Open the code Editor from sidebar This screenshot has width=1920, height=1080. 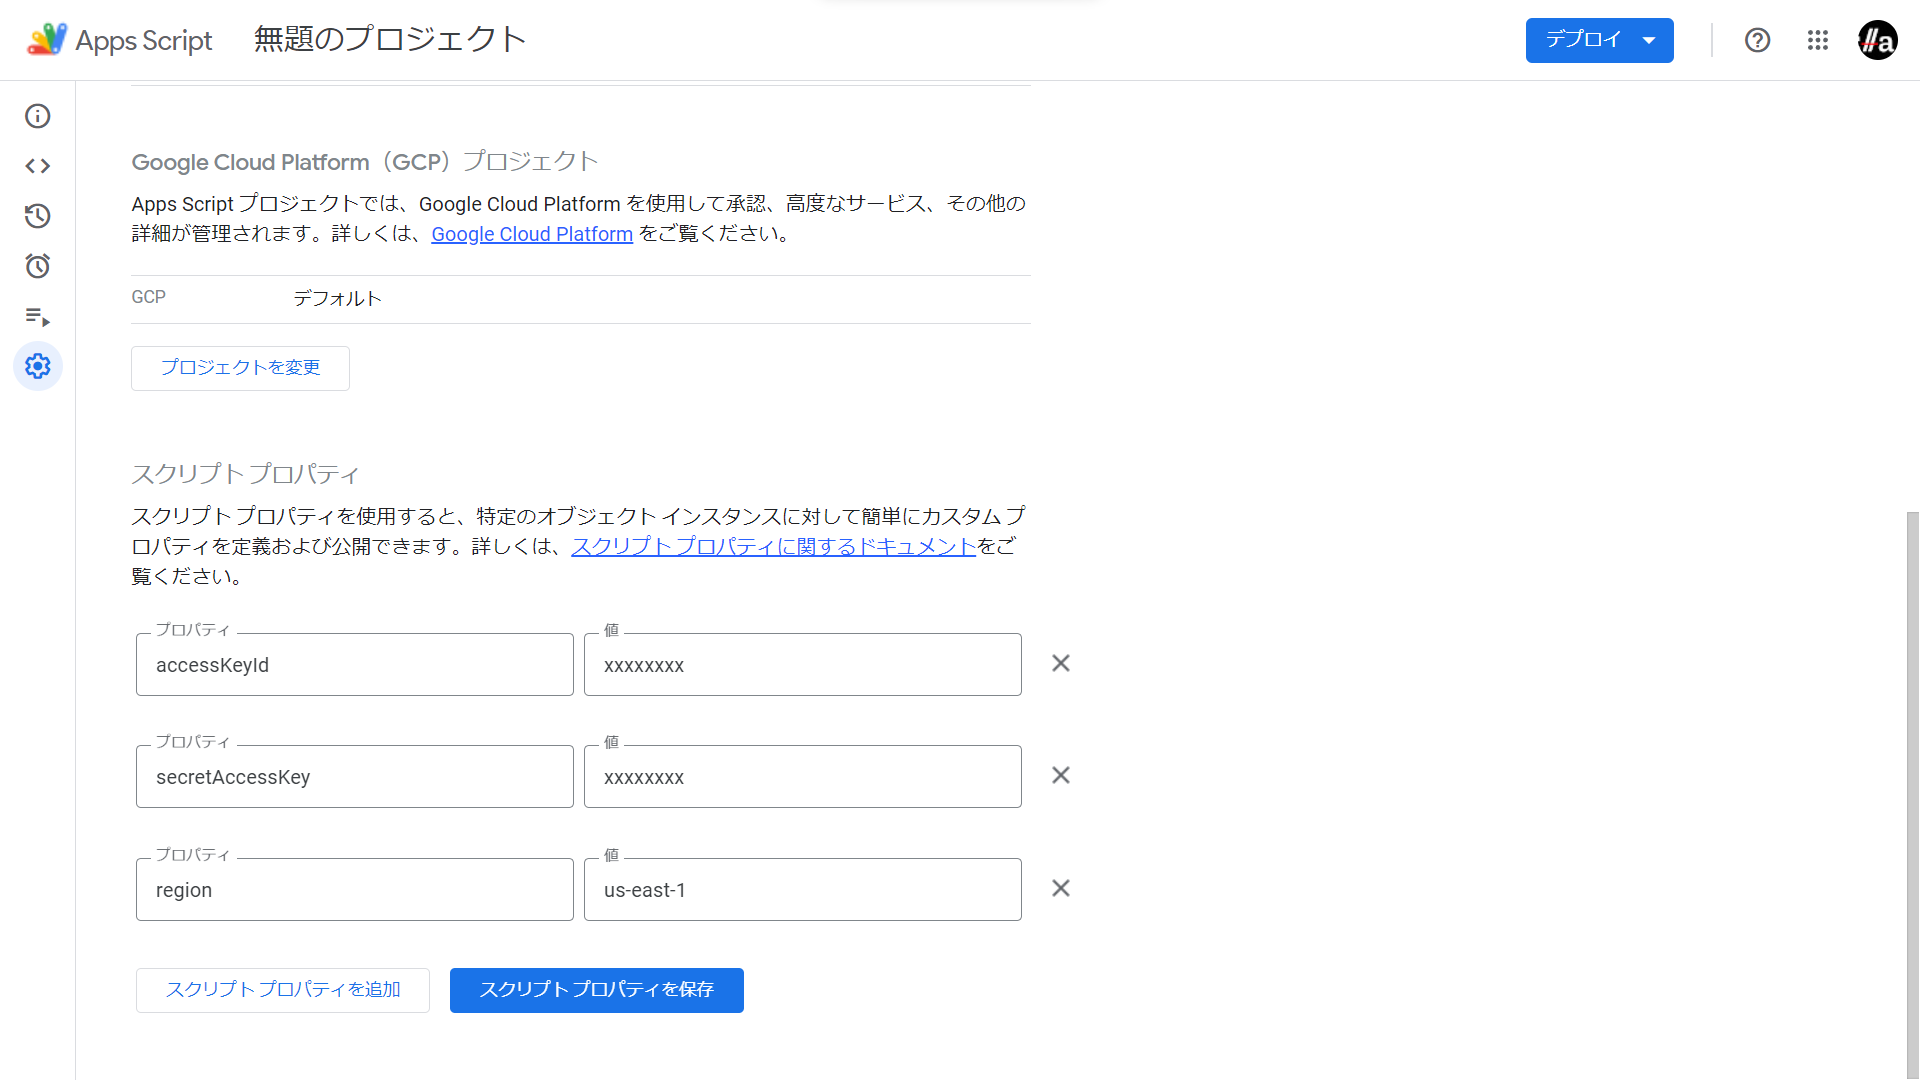pyautogui.click(x=38, y=166)
